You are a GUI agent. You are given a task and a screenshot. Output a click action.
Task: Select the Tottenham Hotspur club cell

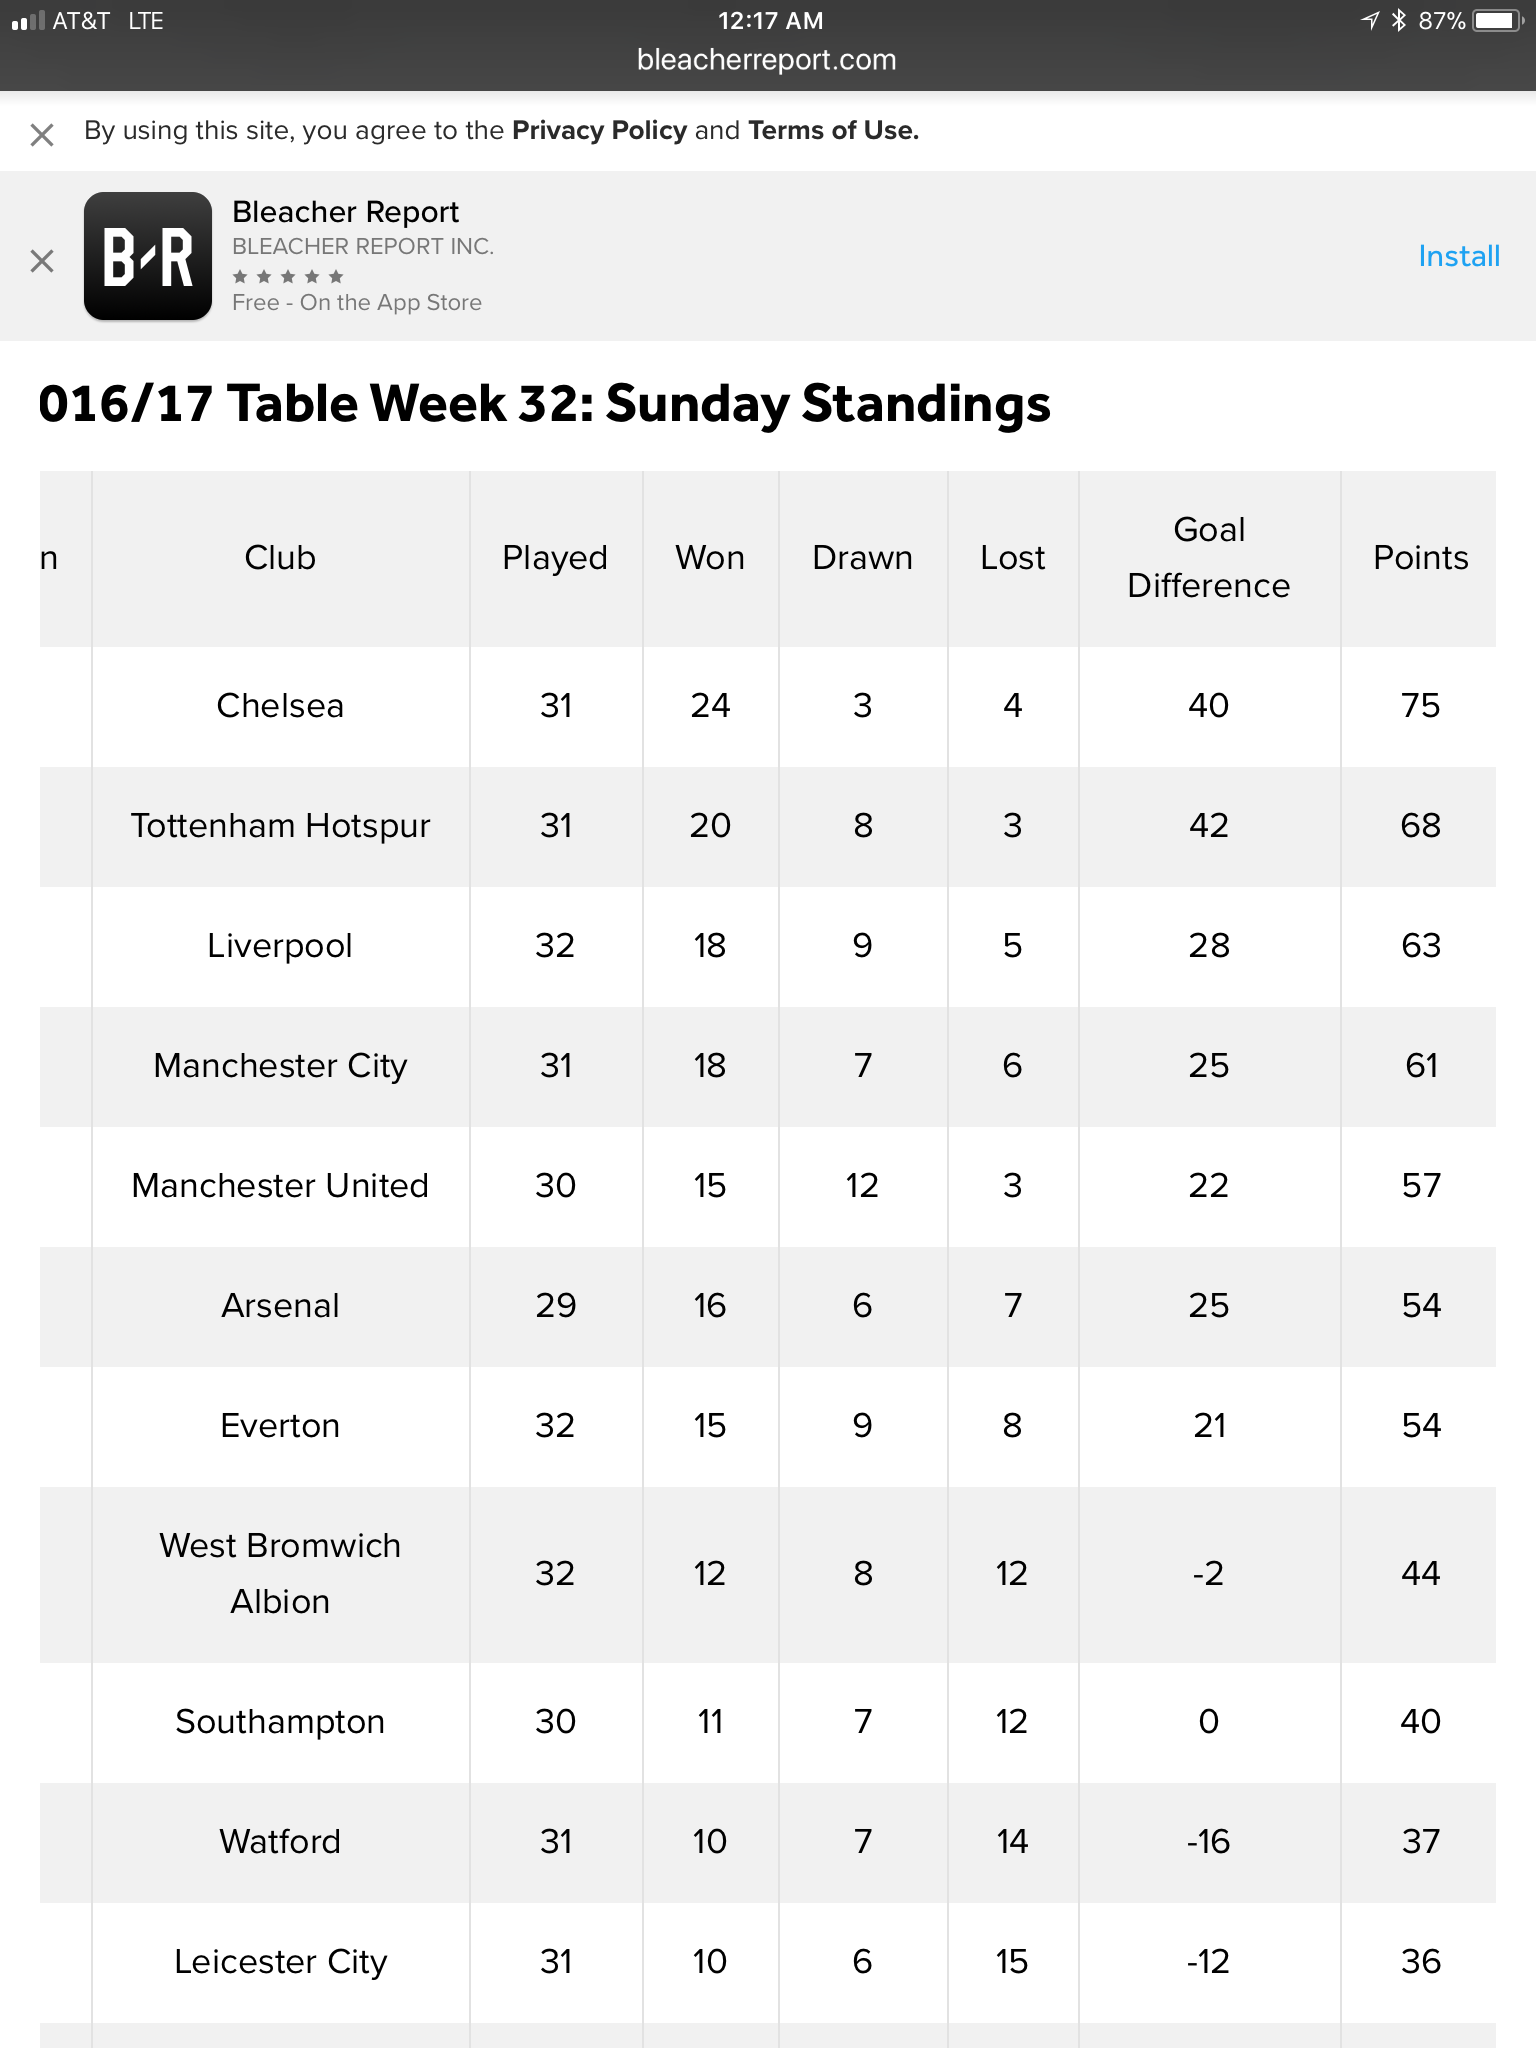[x=280, y=826]
